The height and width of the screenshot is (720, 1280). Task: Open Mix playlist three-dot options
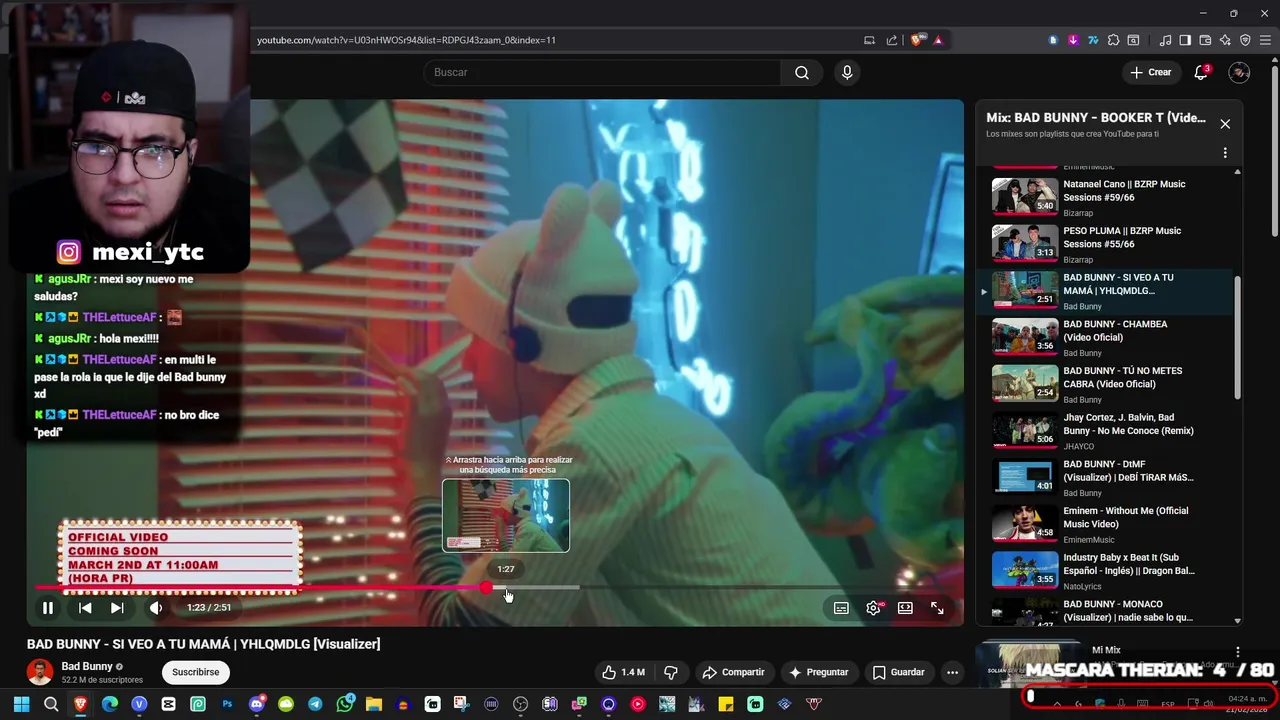[1225, 153]
